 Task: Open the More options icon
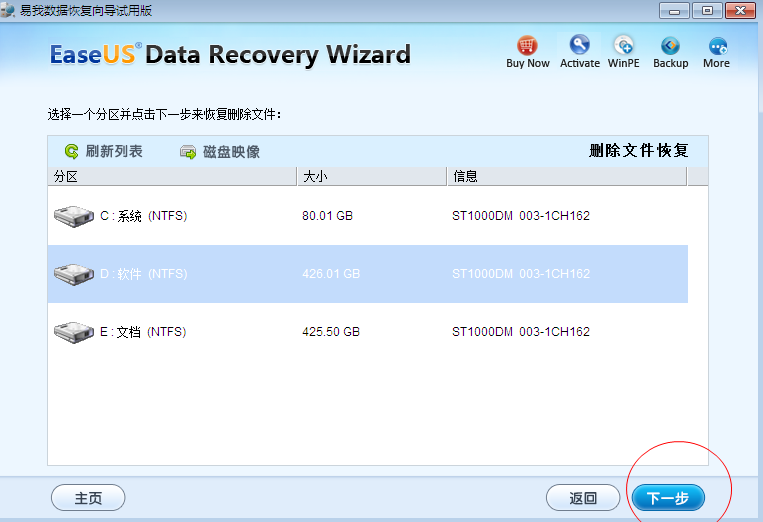[716, 46]
